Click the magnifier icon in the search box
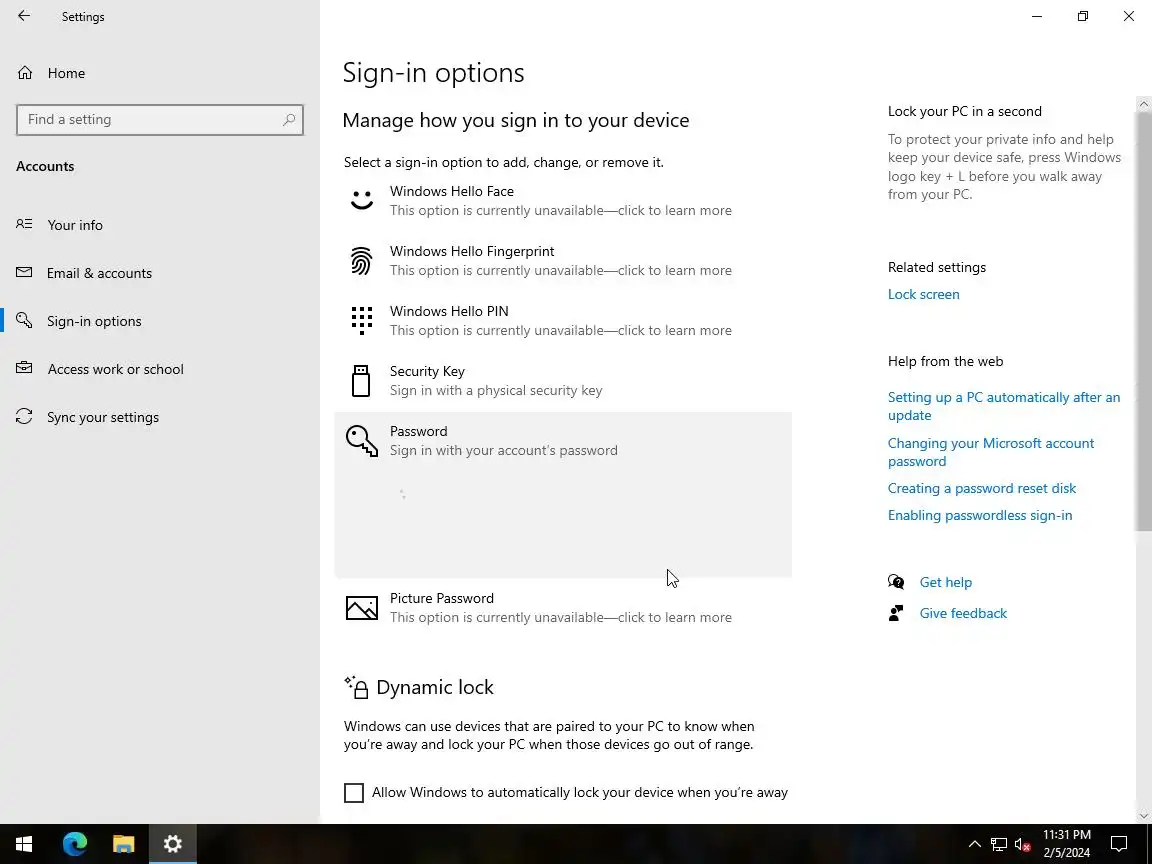Image resolution: width=1152 pixels, height=864 pixels. [289, 120]
